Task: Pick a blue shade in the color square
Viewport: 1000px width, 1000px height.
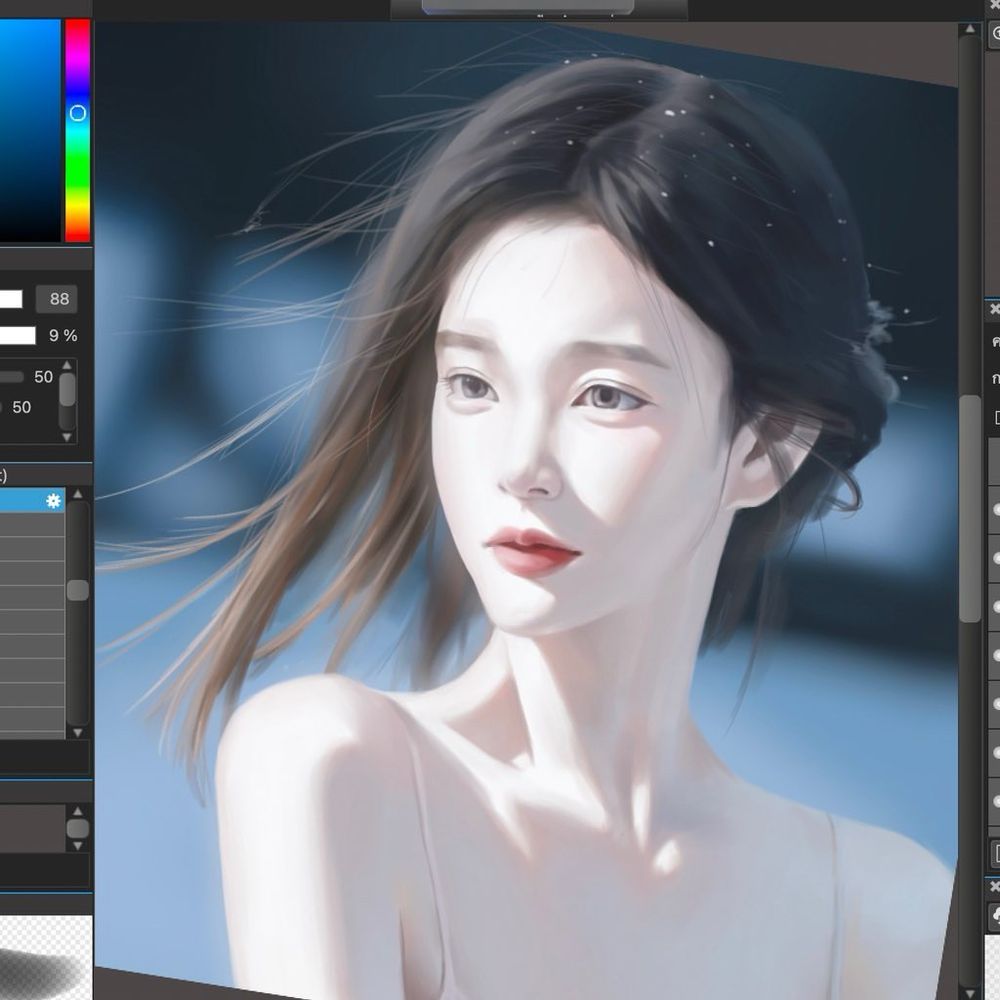Action: (x=30, y=130)
